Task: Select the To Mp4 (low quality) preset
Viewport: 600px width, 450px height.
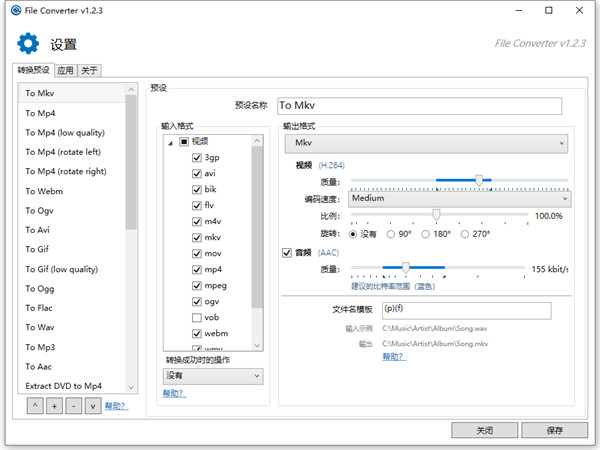Action: (x=72, y=133)
